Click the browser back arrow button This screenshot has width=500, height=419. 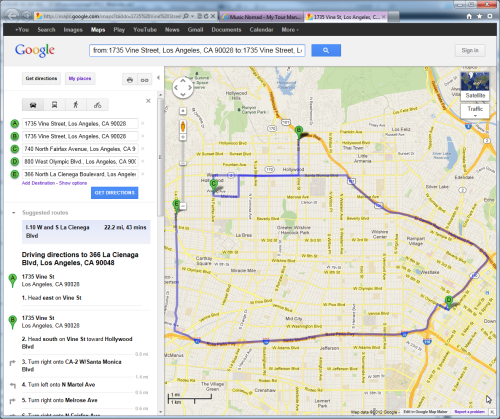13,16
